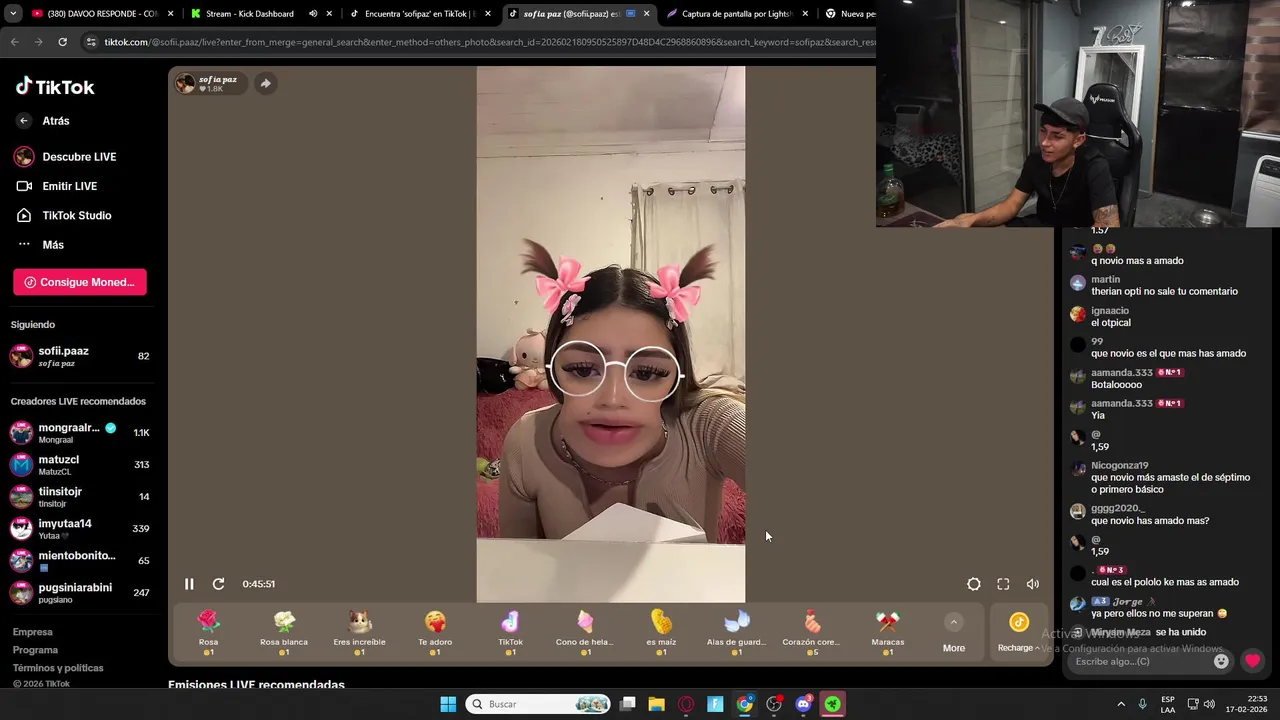
Task: Open Discord from the taskbar
Action: [803, 704]
